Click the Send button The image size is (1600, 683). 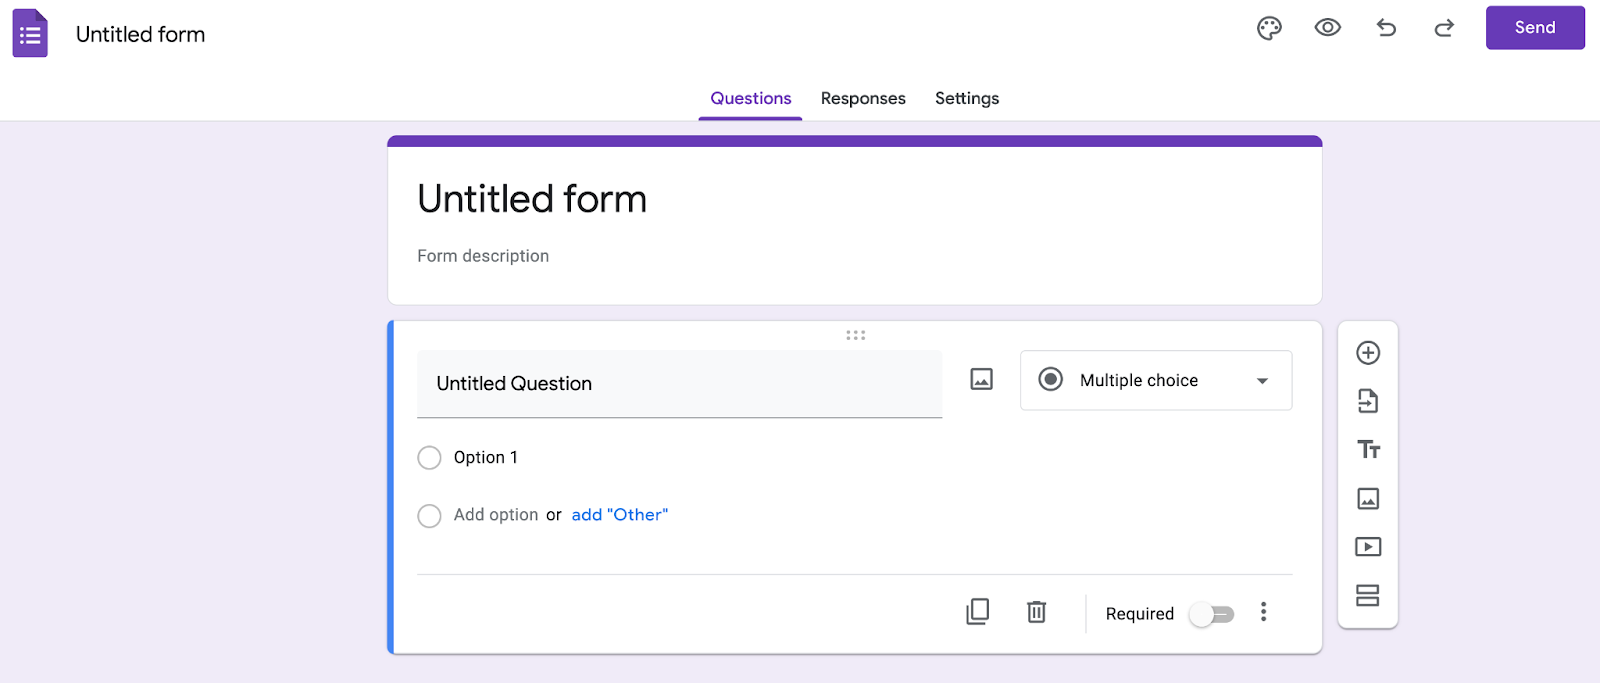(x=1535, y=28)
